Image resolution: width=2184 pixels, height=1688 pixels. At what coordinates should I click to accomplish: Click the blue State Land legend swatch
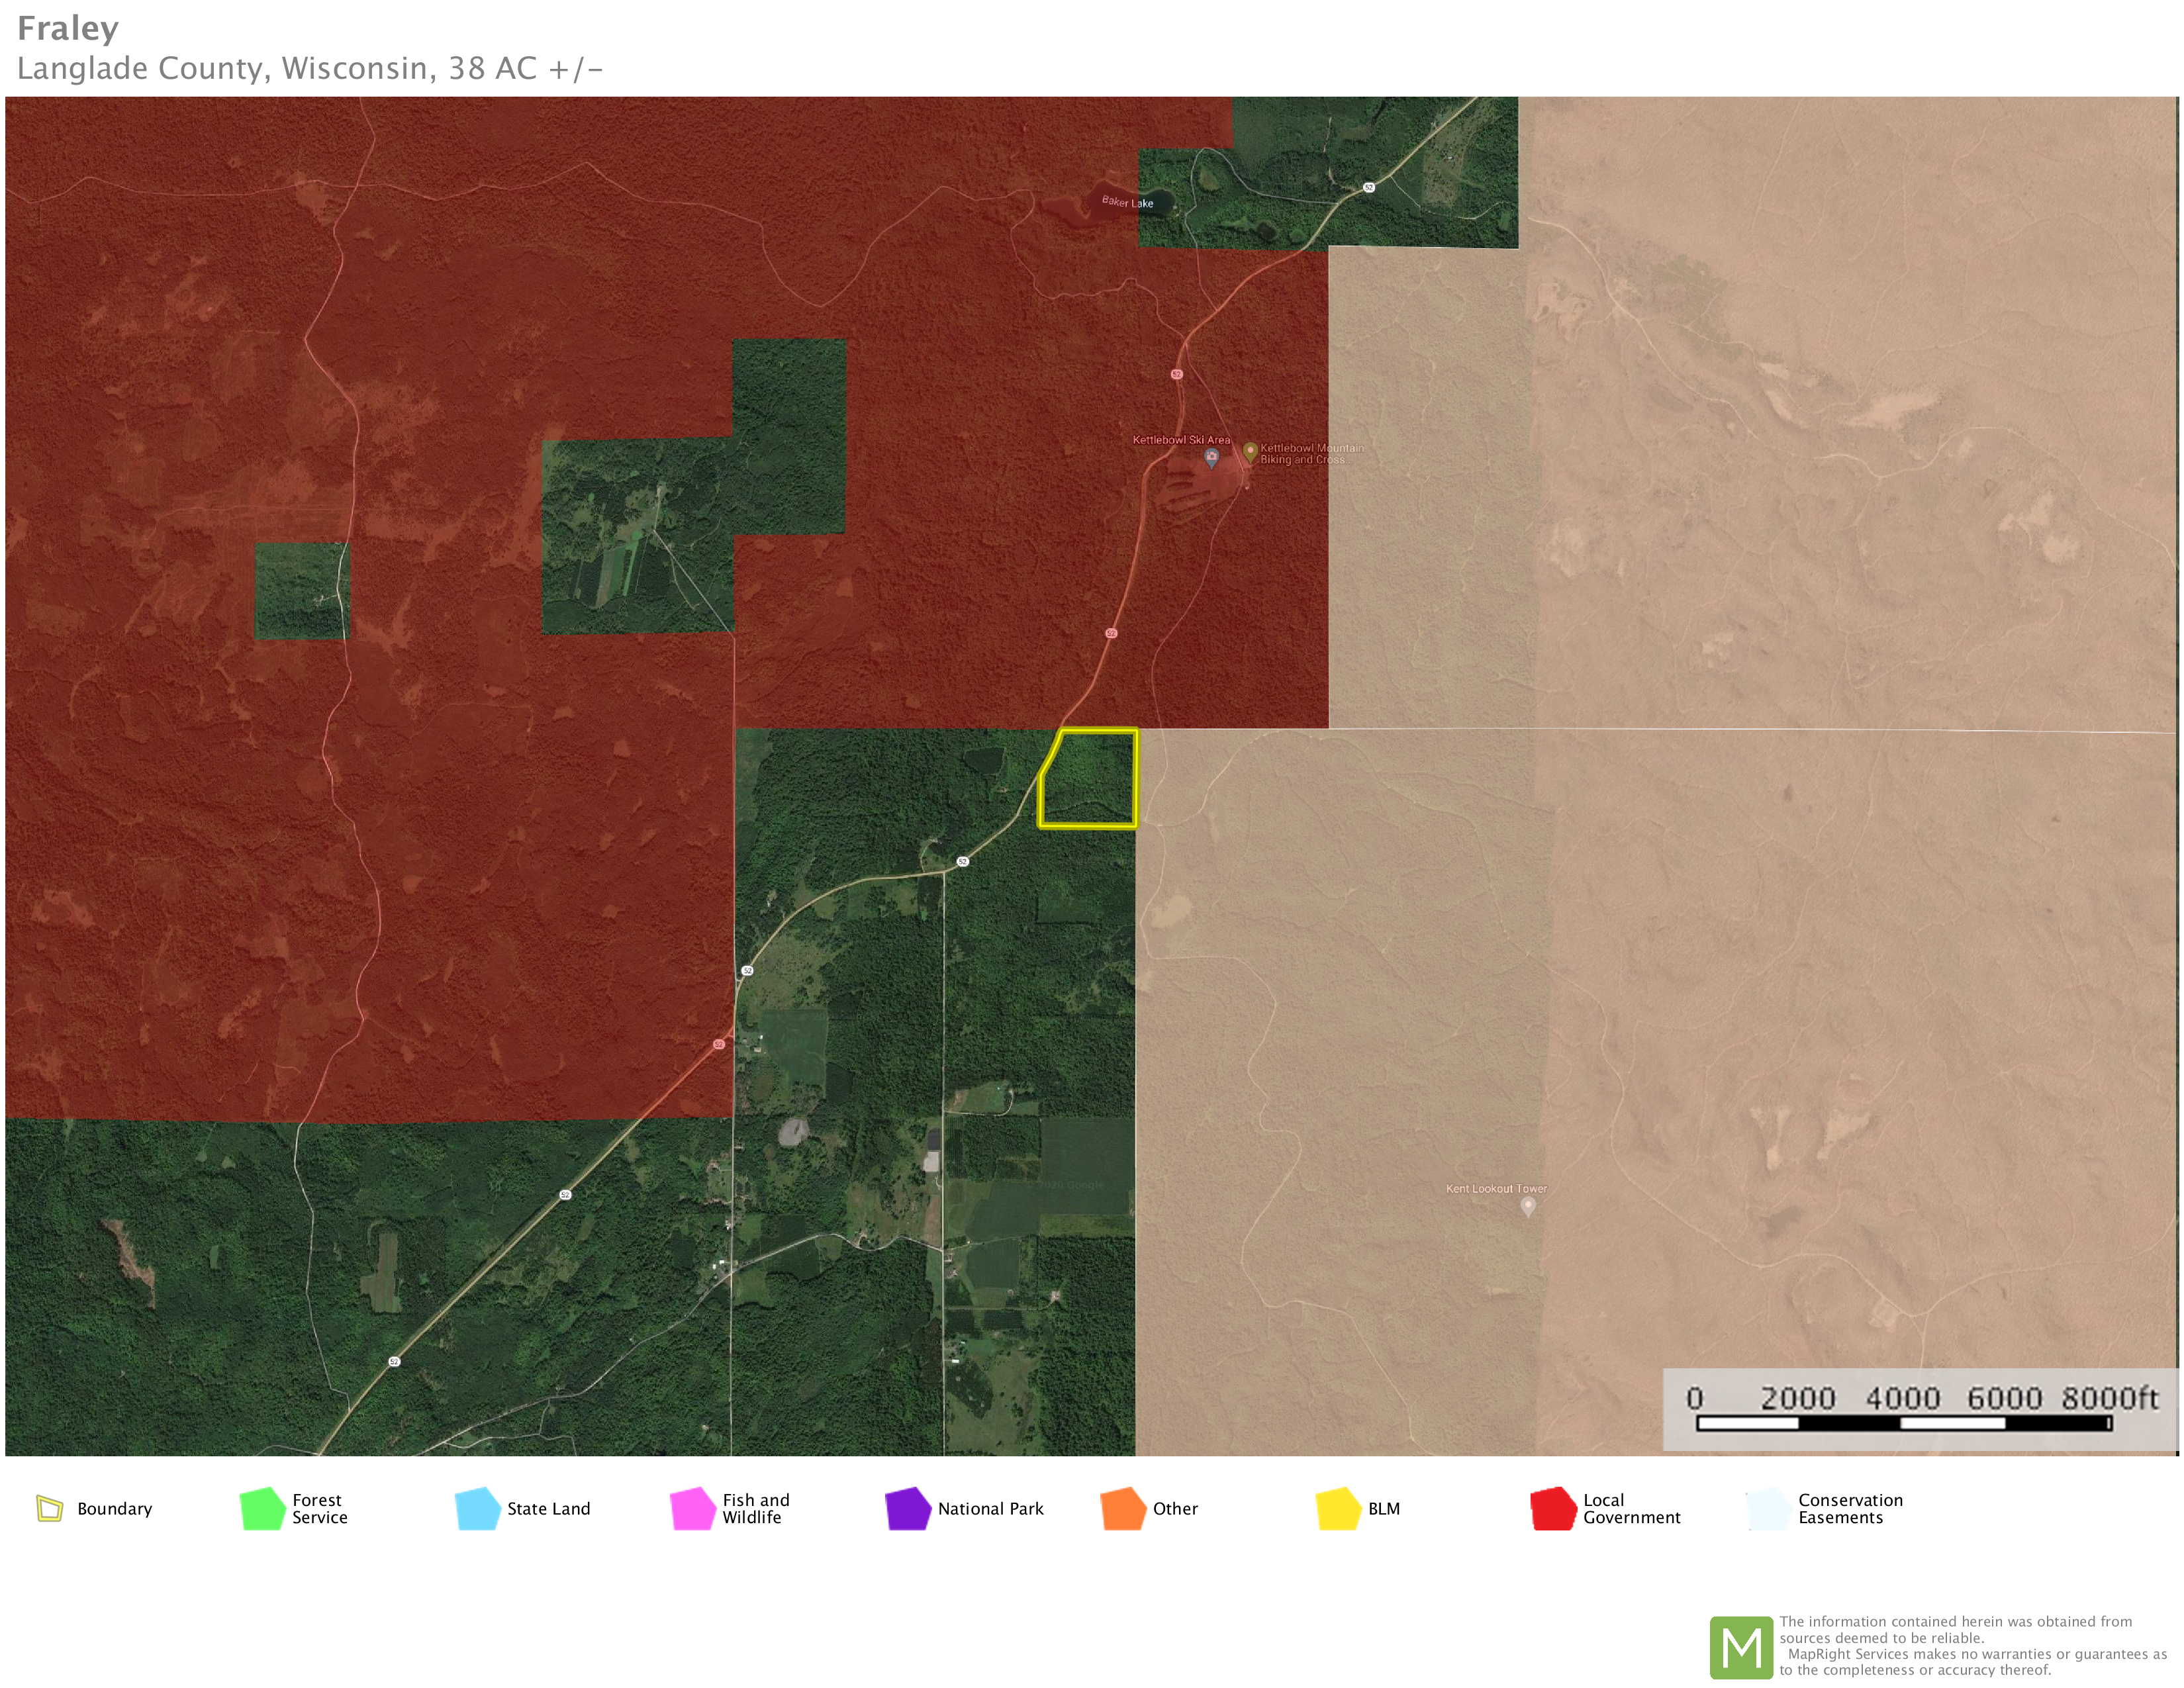[478, 1509]
